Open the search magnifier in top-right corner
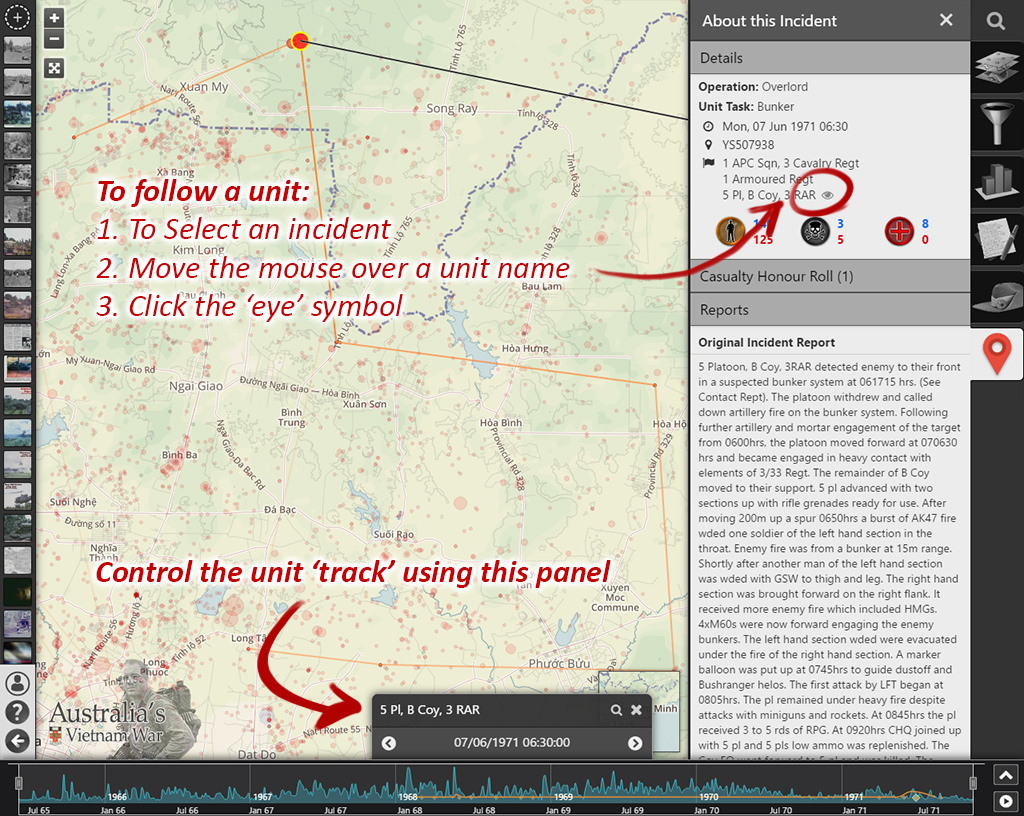This screenshot has height=816, width=1024. [996, 21]
